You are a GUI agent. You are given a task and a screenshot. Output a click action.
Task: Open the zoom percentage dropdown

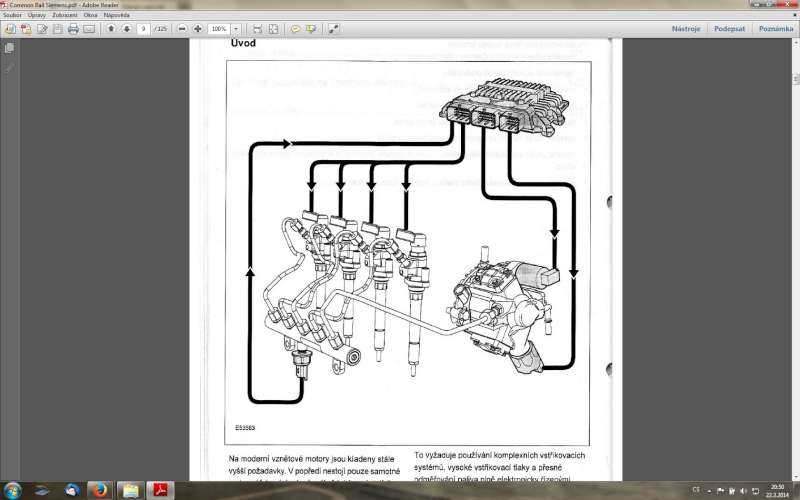pos(237,29)
